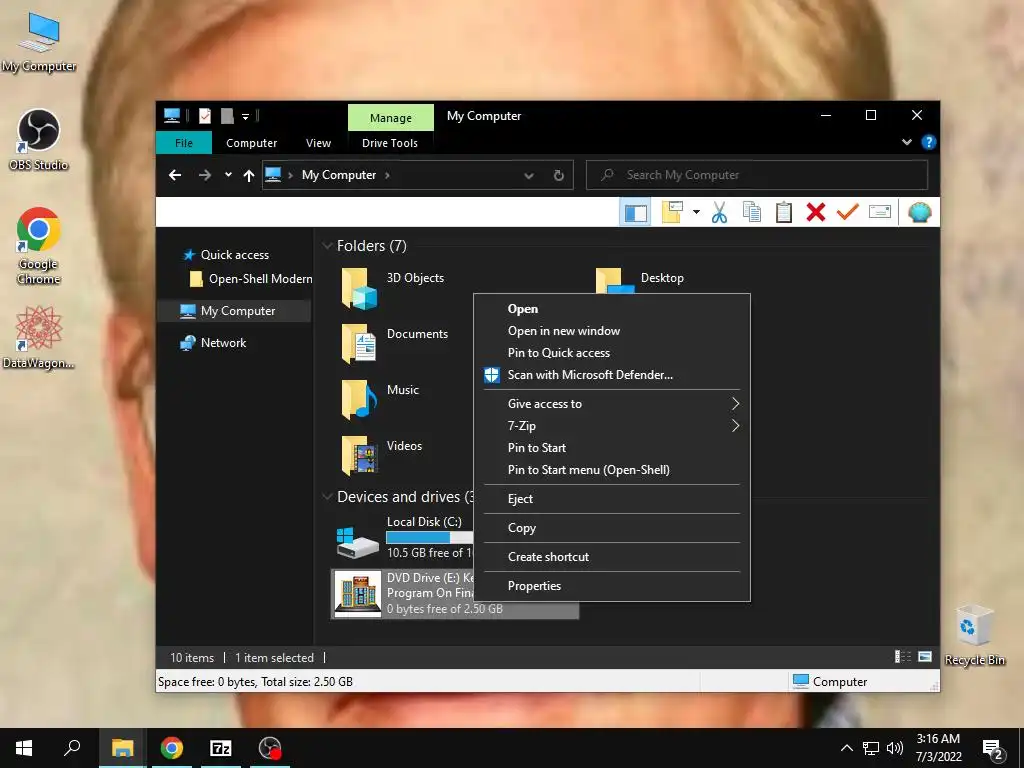Select the Music folder
Image resolution: width=1024 pixels, height=768 pixels.
point(380,399)
